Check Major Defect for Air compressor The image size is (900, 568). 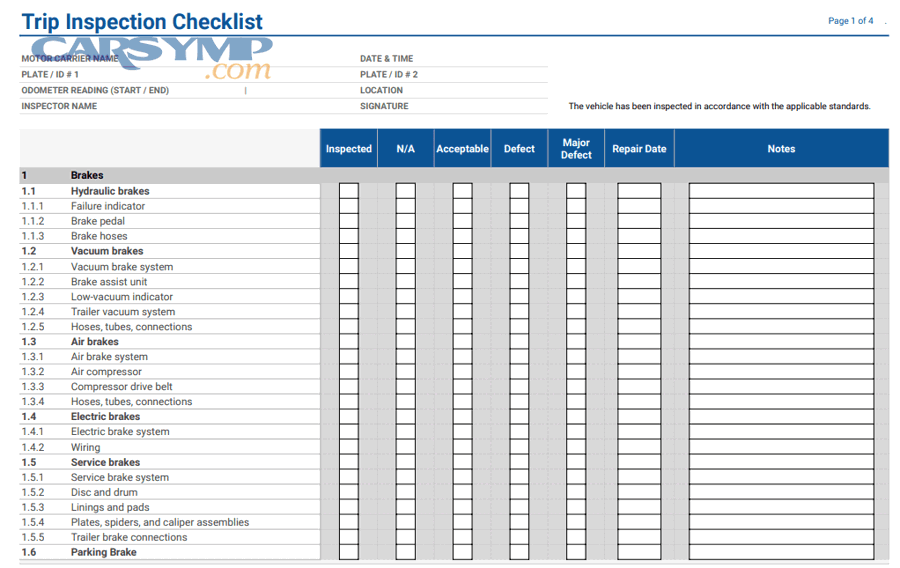(576, 372)
